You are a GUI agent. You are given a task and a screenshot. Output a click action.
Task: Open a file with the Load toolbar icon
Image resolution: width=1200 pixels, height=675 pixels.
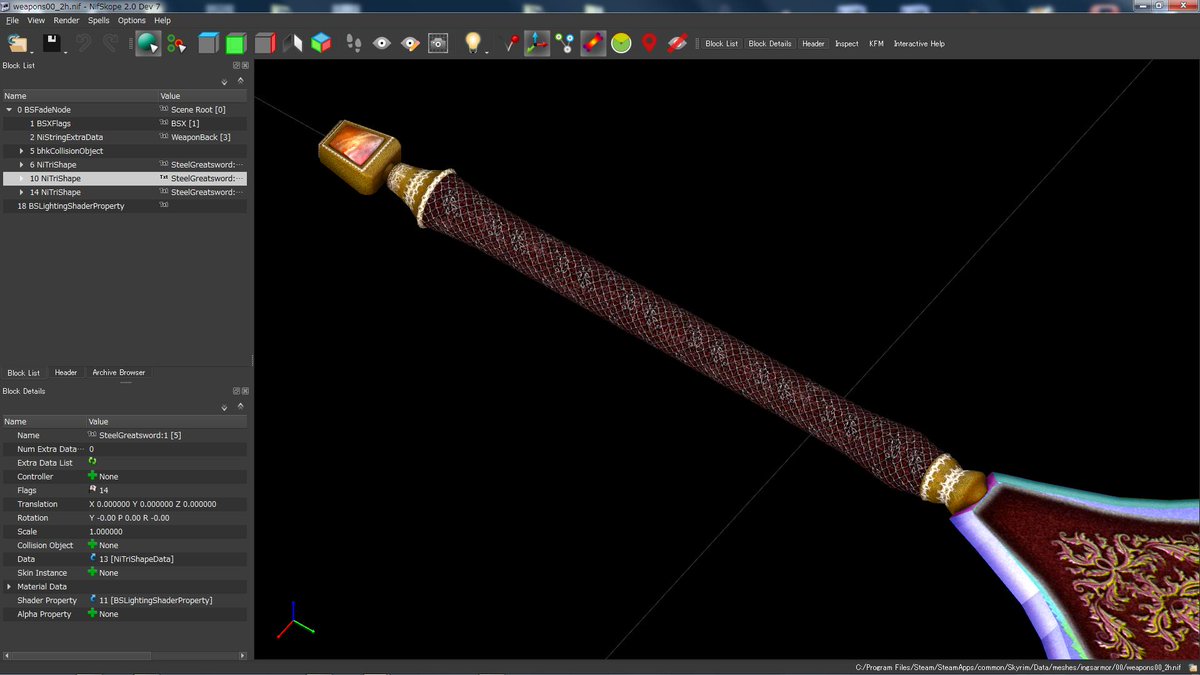tap(19, 43)
